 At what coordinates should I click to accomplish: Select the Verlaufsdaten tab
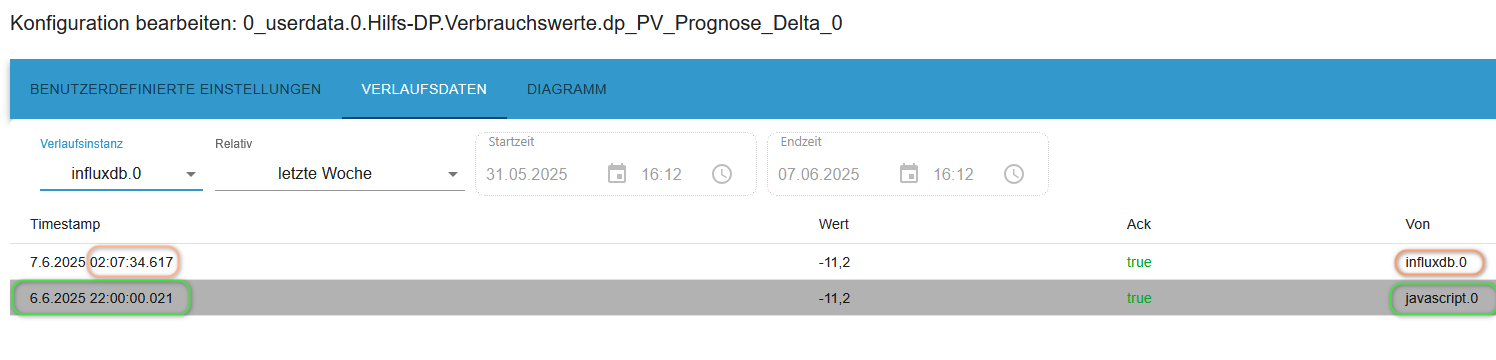[424, 89]
